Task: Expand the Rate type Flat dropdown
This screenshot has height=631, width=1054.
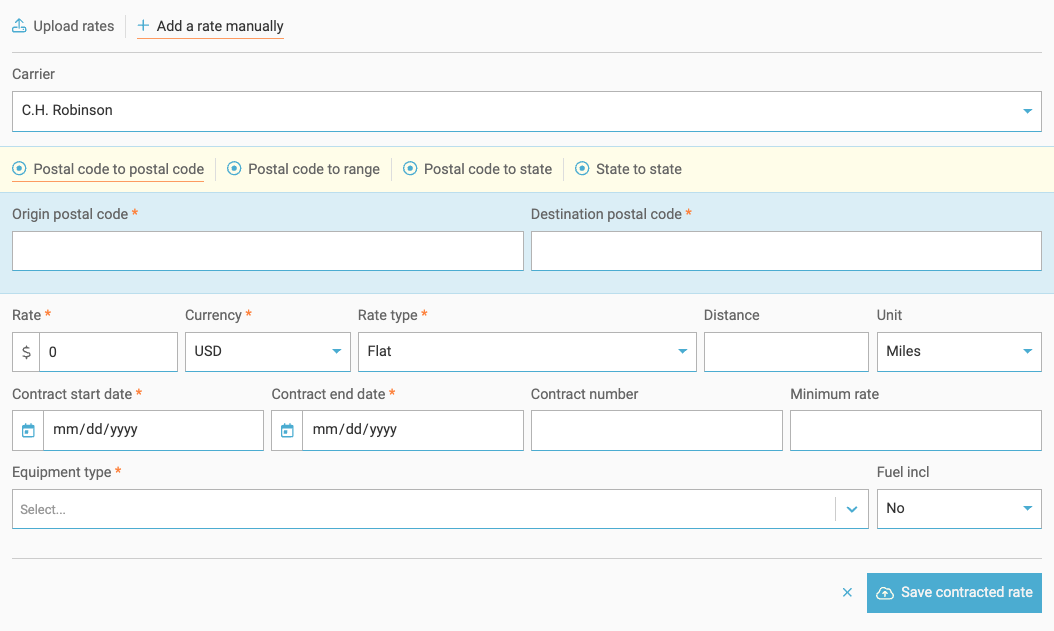Action: [526, 352]
